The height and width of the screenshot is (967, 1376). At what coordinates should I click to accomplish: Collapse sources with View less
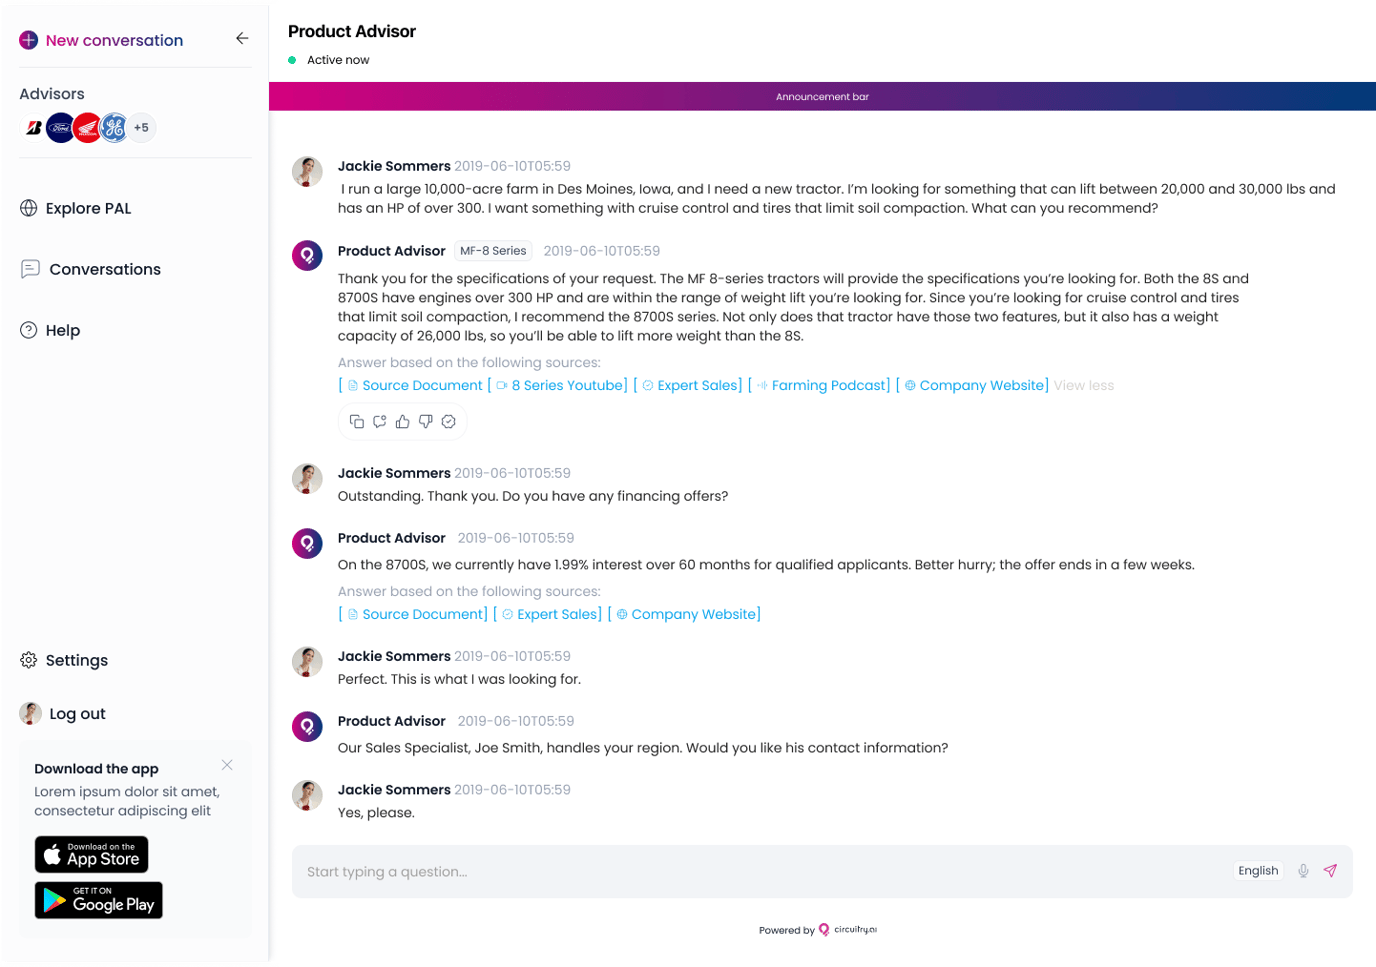(1084, 386)
